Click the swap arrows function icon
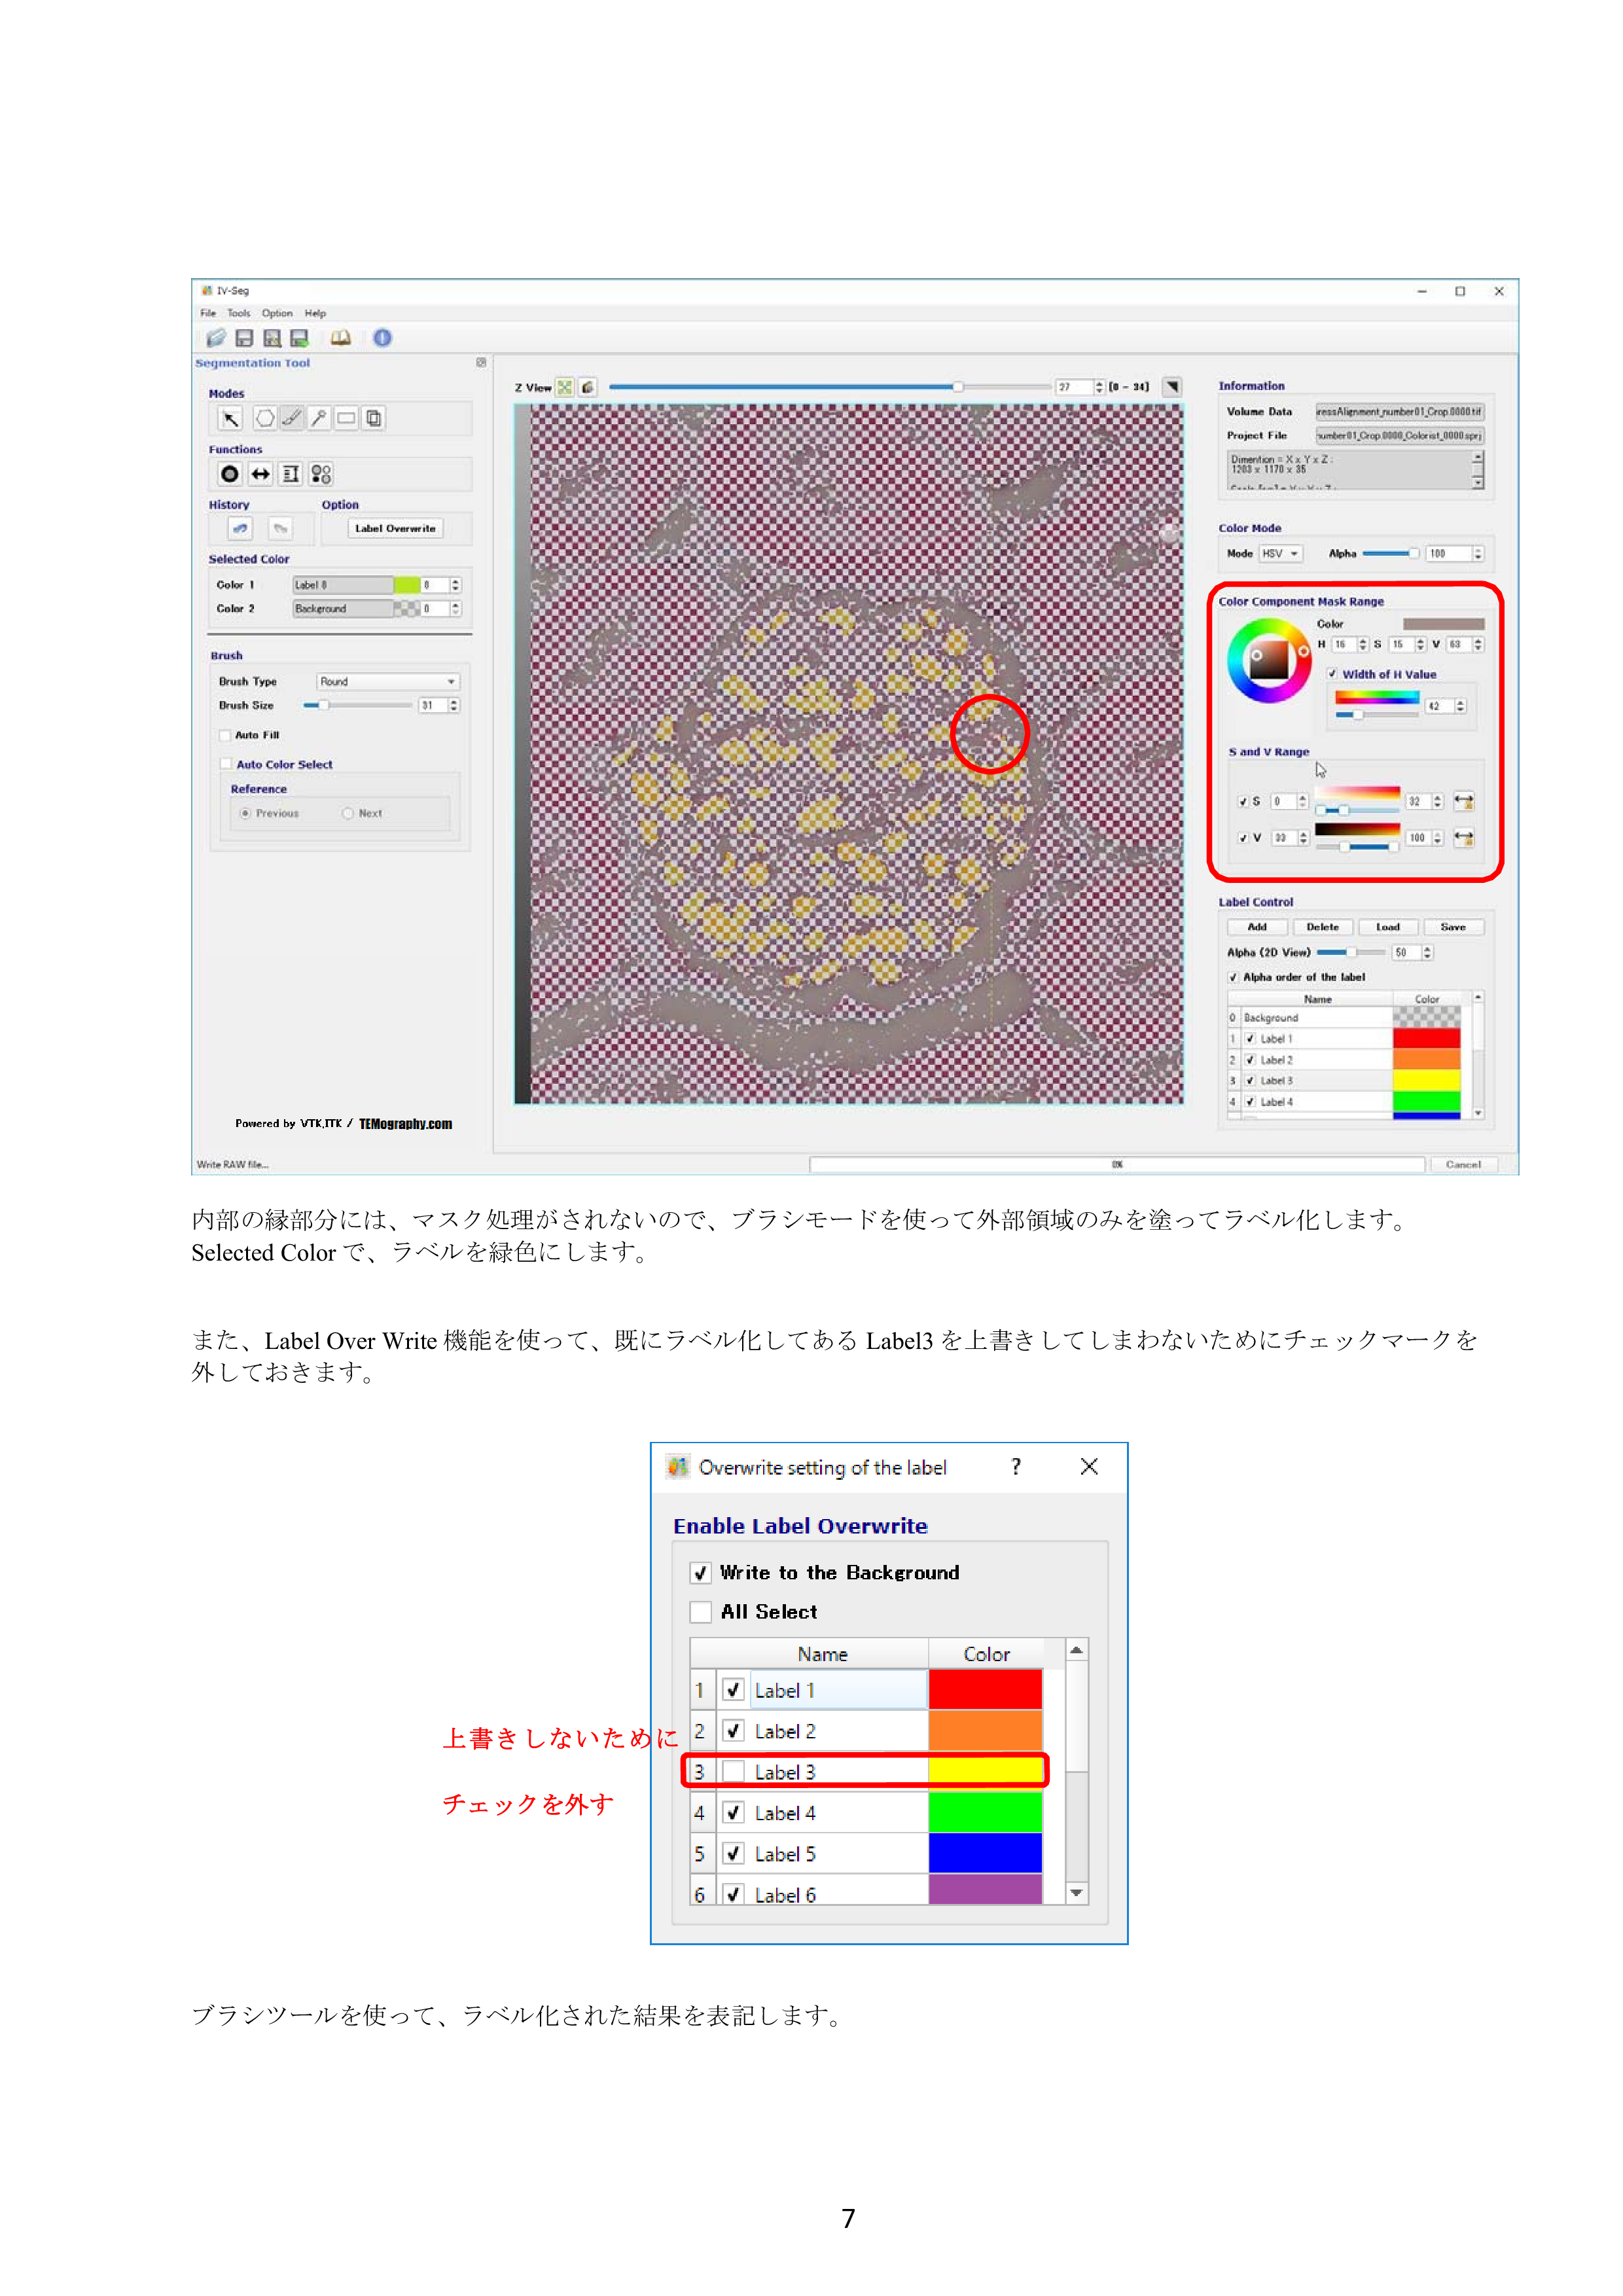 [x=261, y=474]
